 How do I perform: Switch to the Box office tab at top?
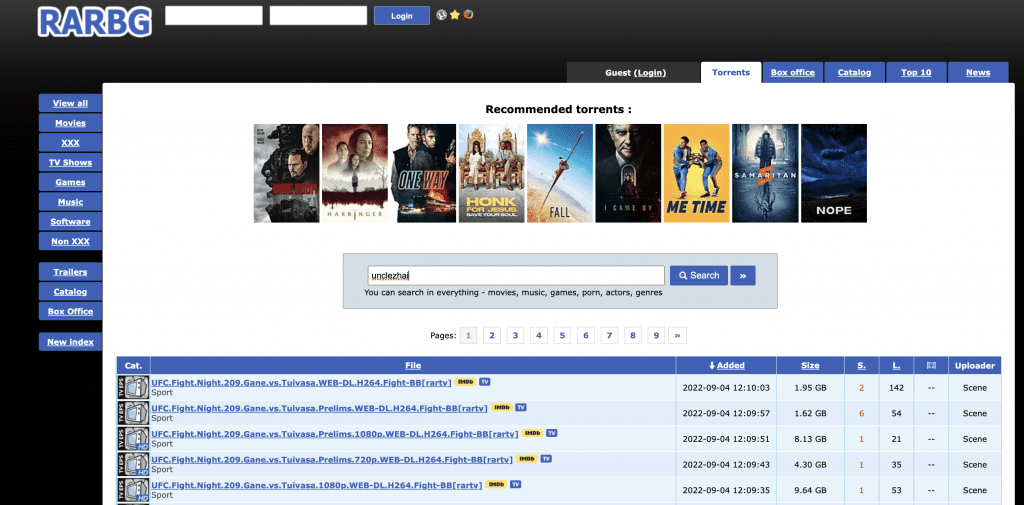[x=792, y=73]
